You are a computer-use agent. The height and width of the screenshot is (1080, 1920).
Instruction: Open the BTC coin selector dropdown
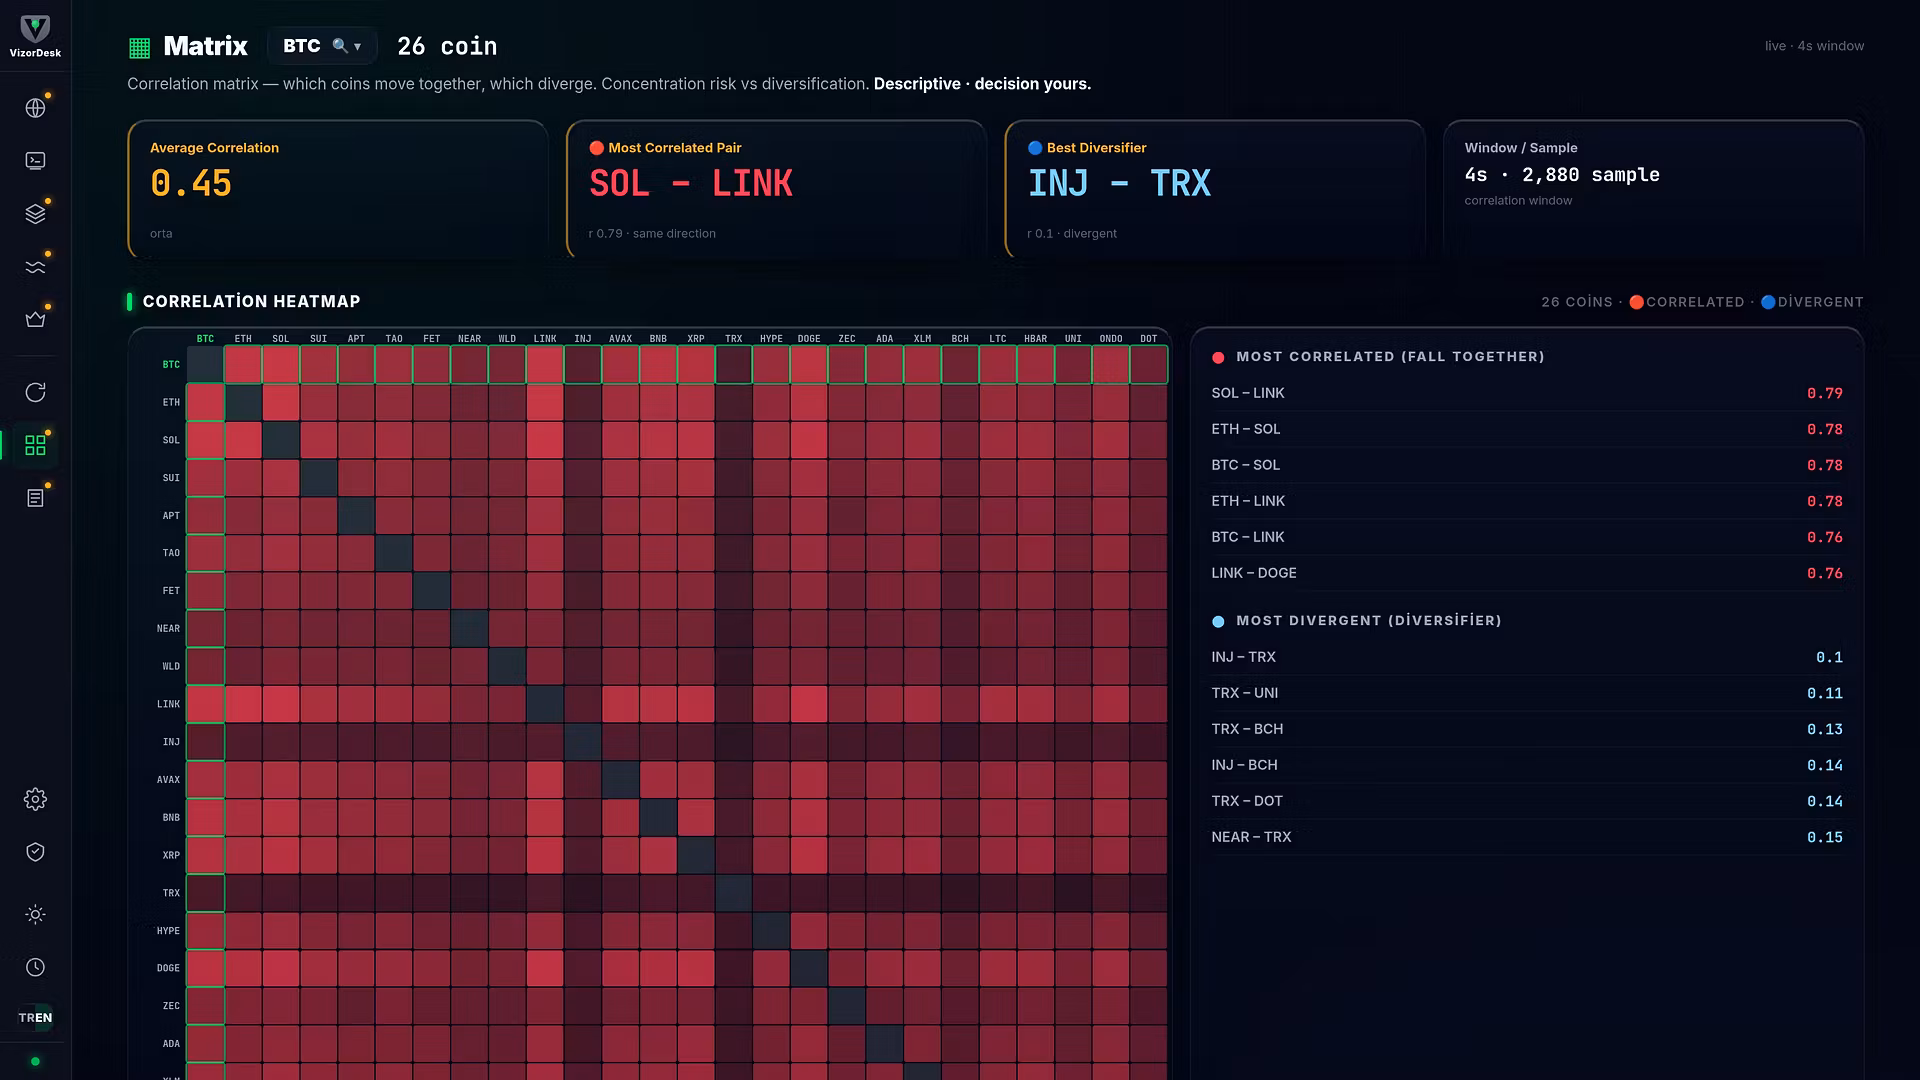point(322,46)
